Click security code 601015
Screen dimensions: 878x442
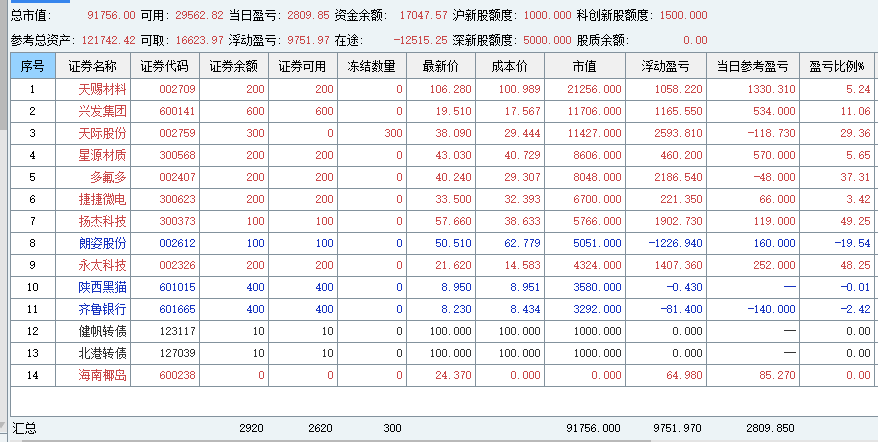pos(178,287)
